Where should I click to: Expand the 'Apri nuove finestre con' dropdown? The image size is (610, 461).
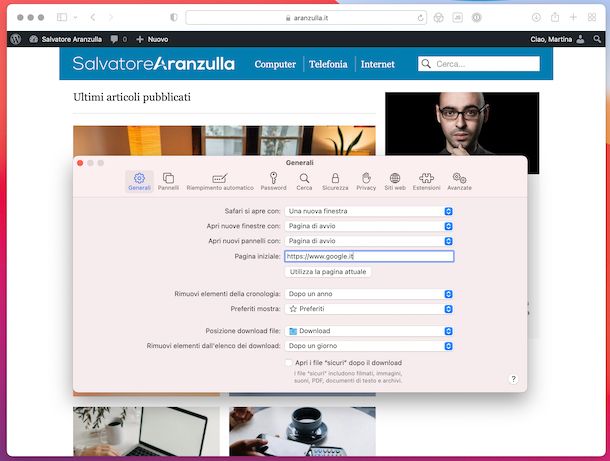point(369,226)
